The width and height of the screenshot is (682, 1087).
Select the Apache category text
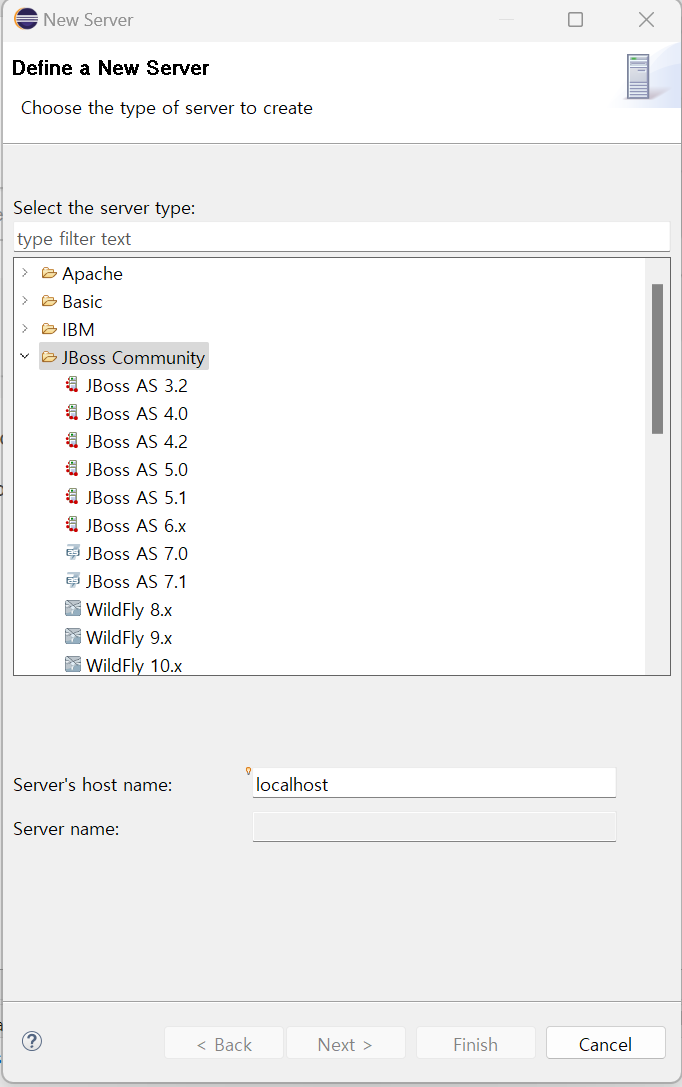tap(92, 274)
